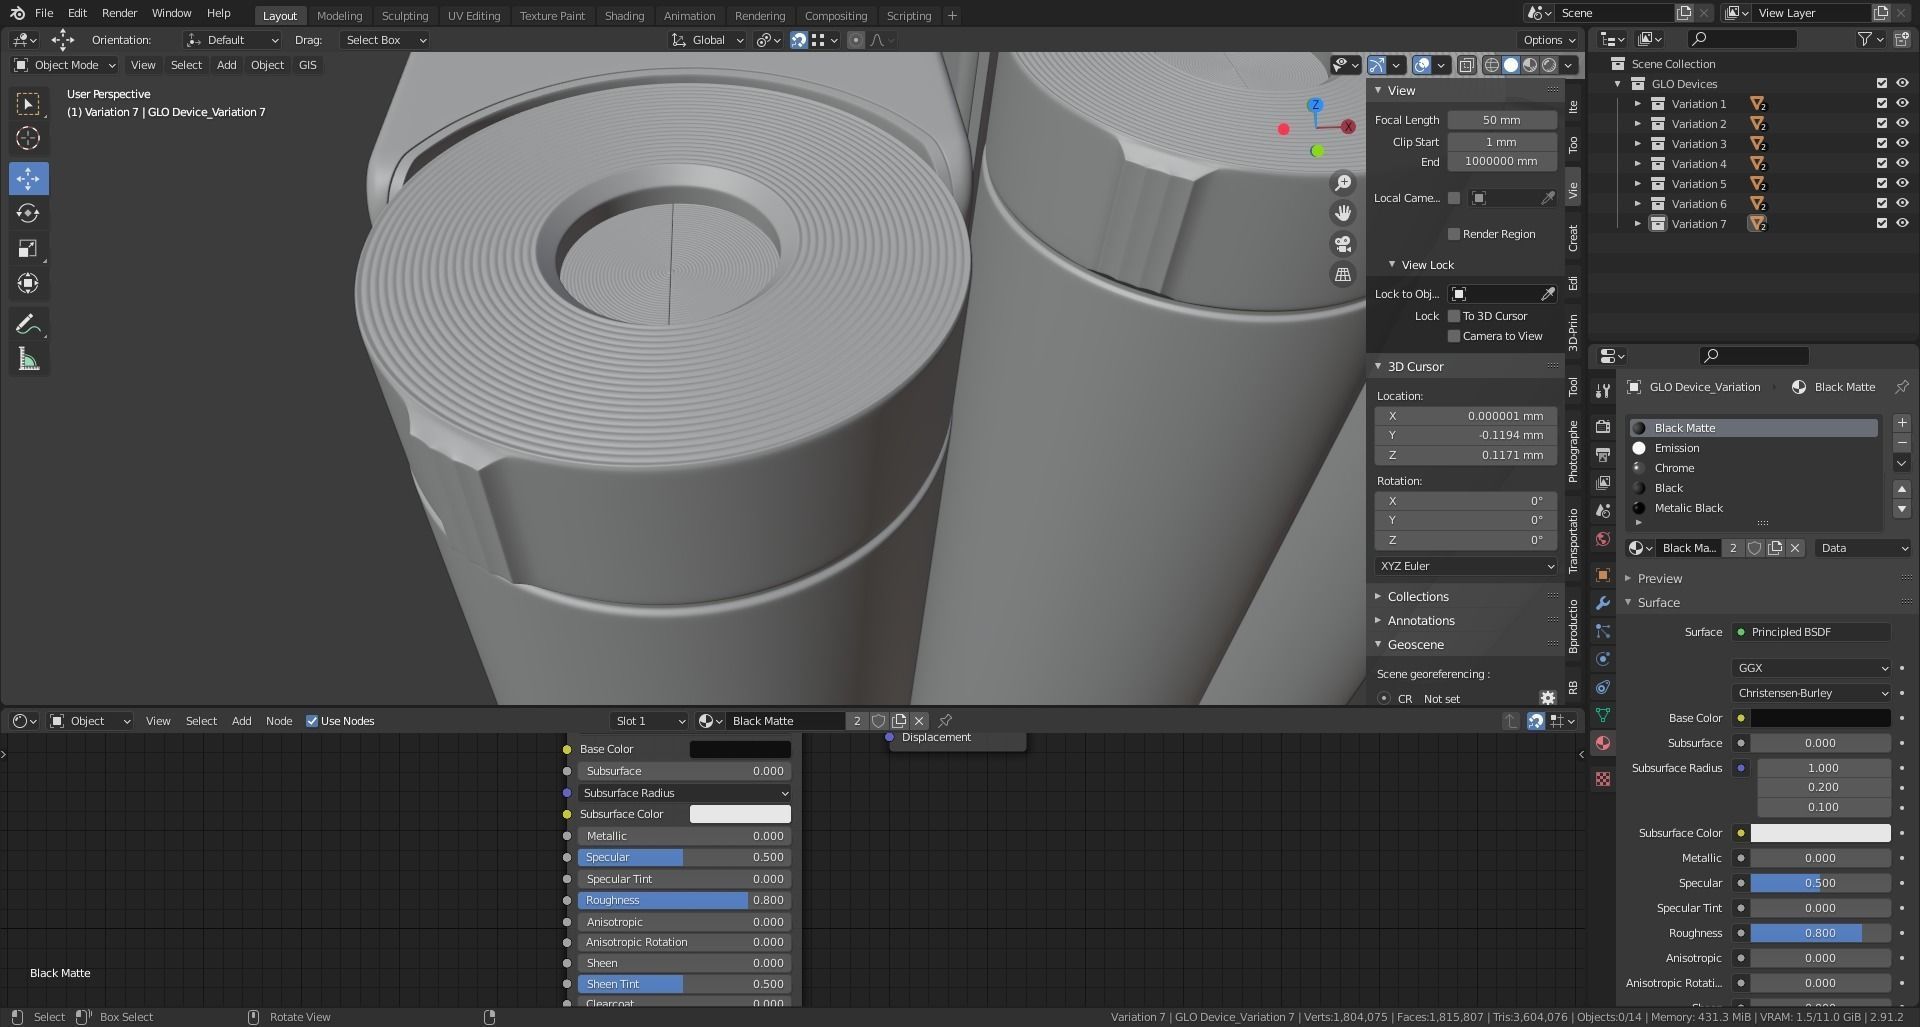Open the GGX distribution dropdown

pos(1811,668)
